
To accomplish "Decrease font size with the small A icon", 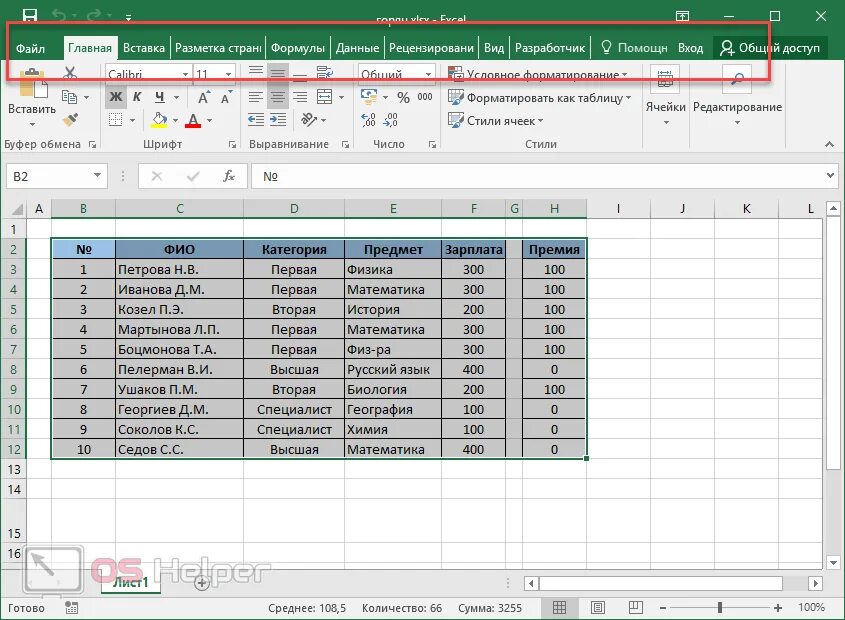I will click(x=226, y=98).
